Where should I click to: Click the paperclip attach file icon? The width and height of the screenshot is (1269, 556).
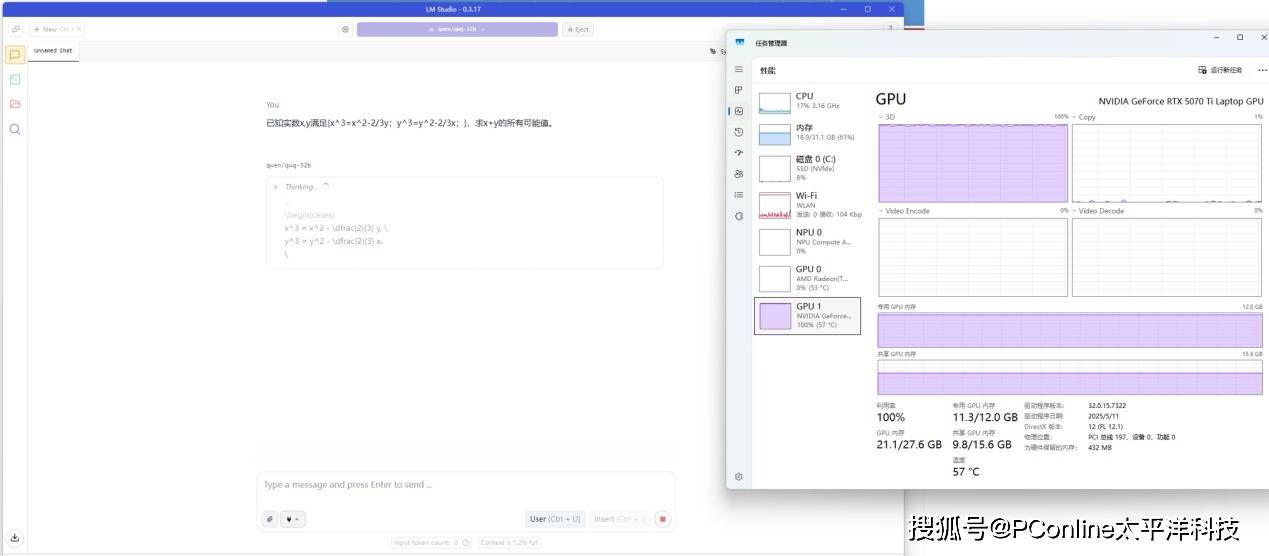[x=269, y=519]
